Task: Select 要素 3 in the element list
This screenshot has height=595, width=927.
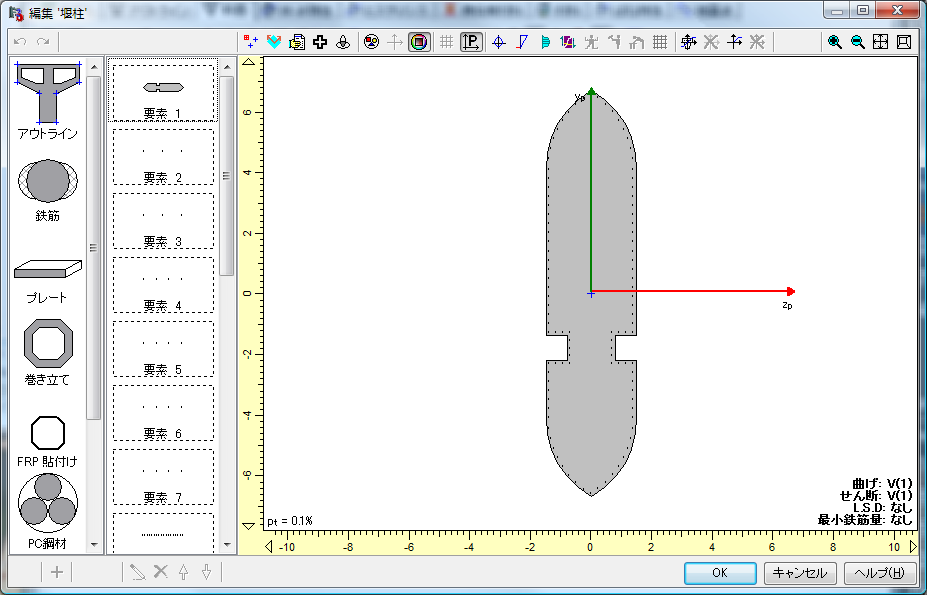Action: point(163,221)
